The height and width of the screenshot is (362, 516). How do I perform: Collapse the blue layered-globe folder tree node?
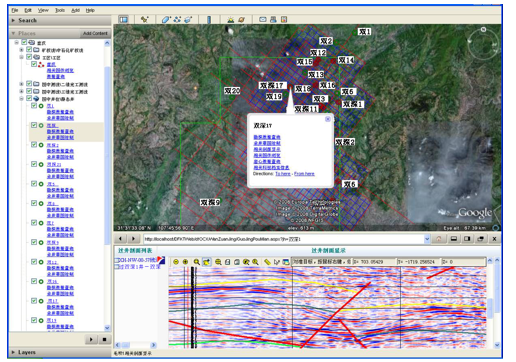coord(22,99)
